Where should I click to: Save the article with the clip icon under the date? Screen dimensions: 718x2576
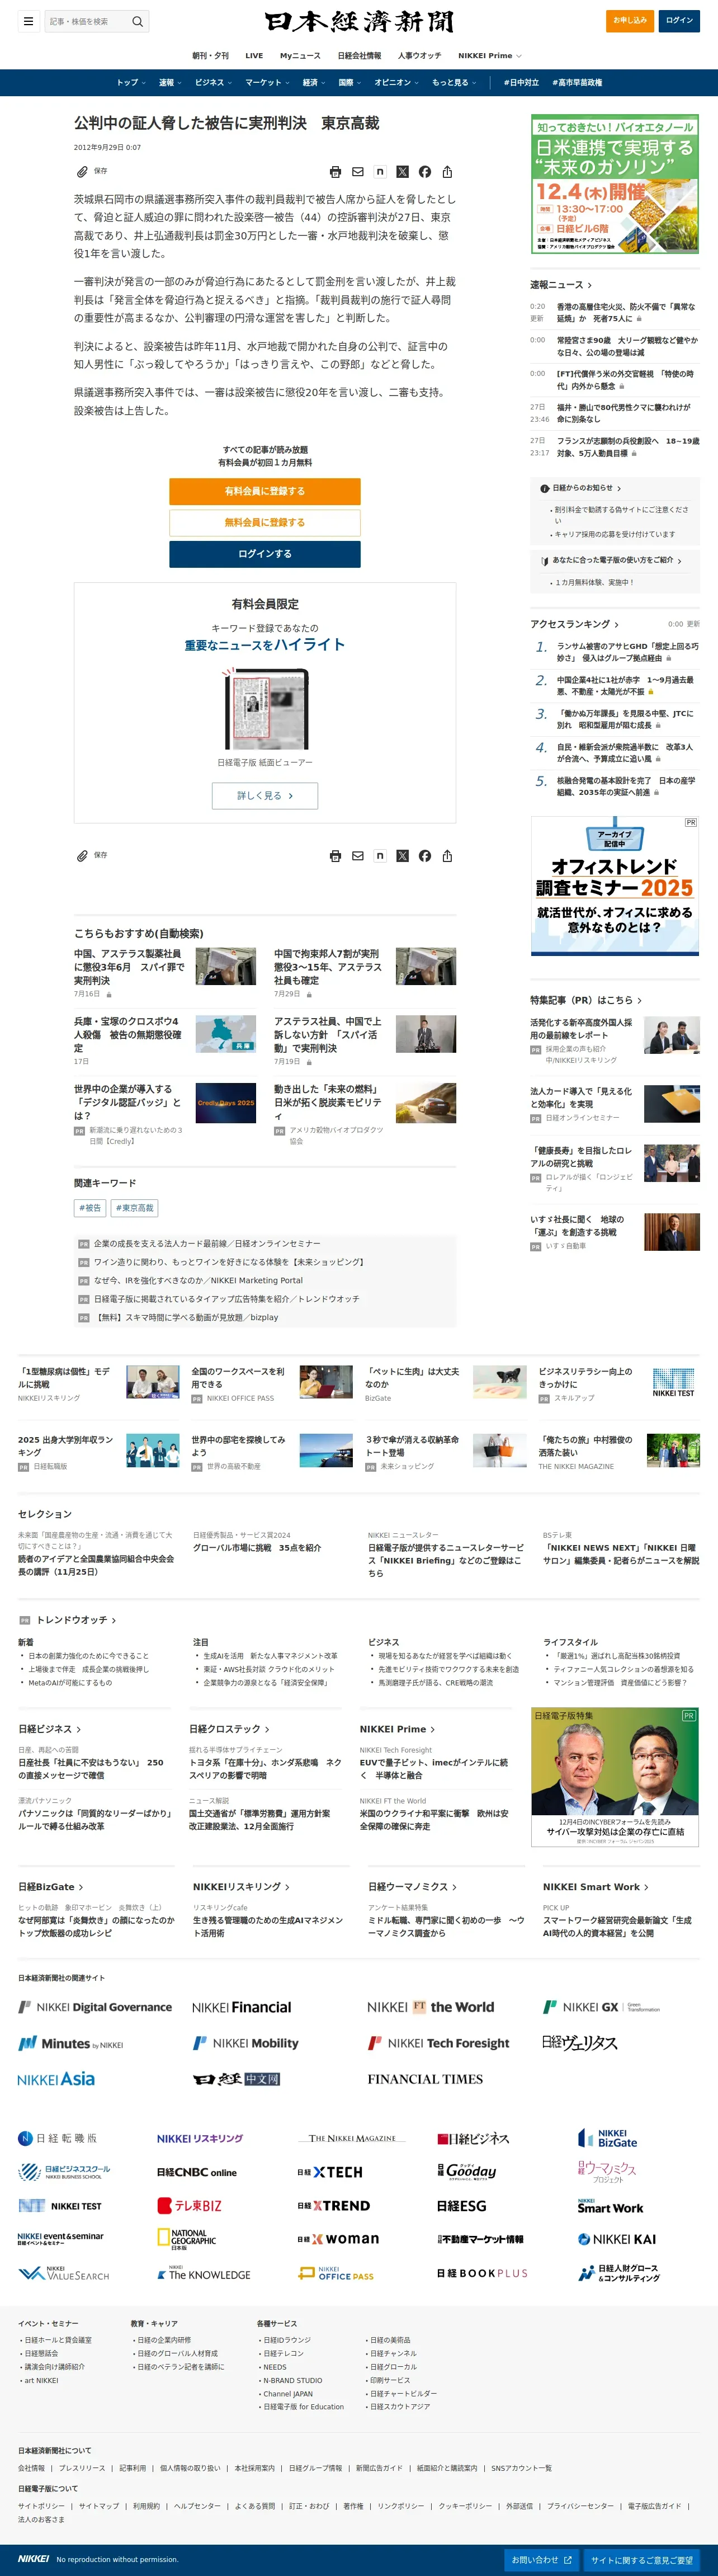pyautogui.click(x=92, y=171)
